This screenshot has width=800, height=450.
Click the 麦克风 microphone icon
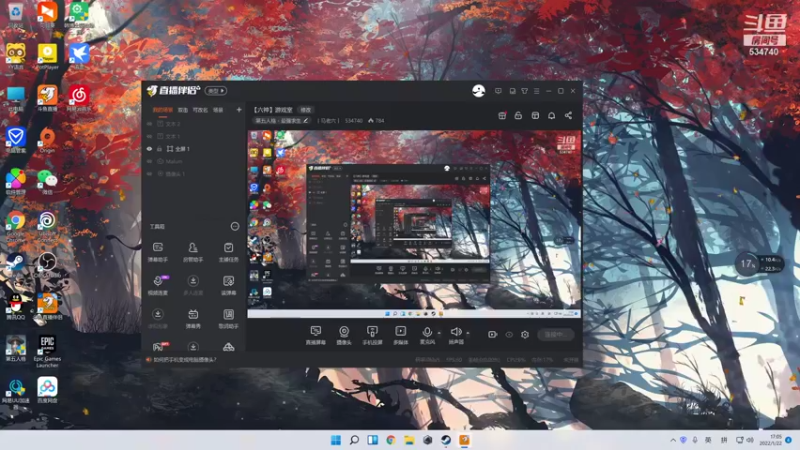pyautogui.click(x=427, y=332)
